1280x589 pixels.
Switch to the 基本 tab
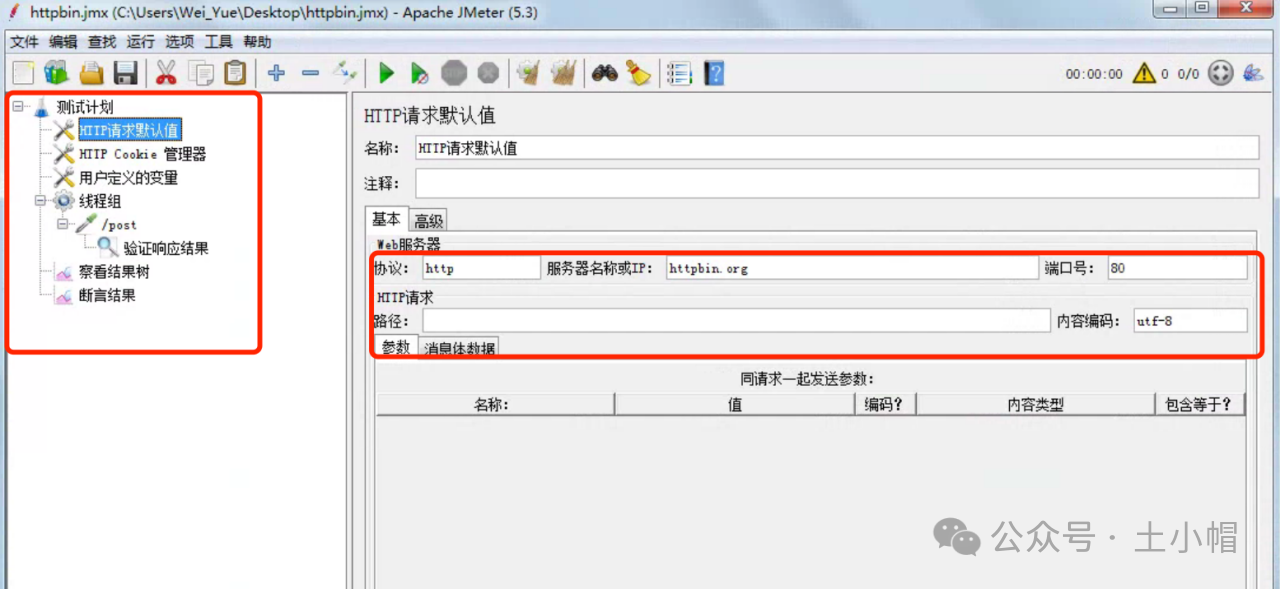(x=387, y=220)
